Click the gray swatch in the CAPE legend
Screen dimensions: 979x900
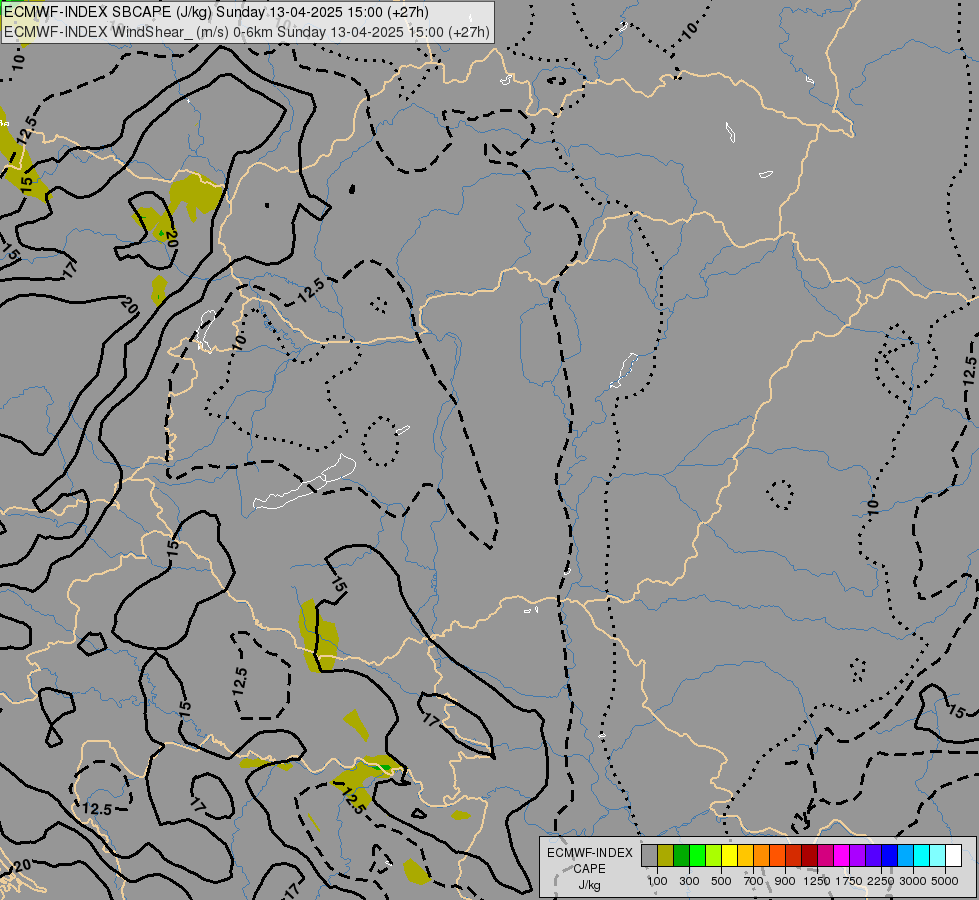pos(649,855)
